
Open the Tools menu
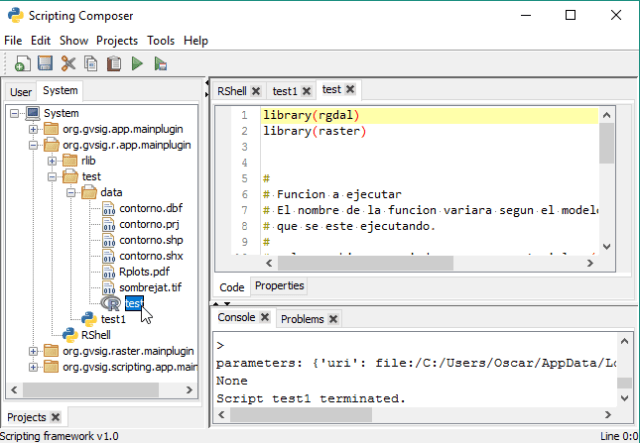click(x=160, y=41)
